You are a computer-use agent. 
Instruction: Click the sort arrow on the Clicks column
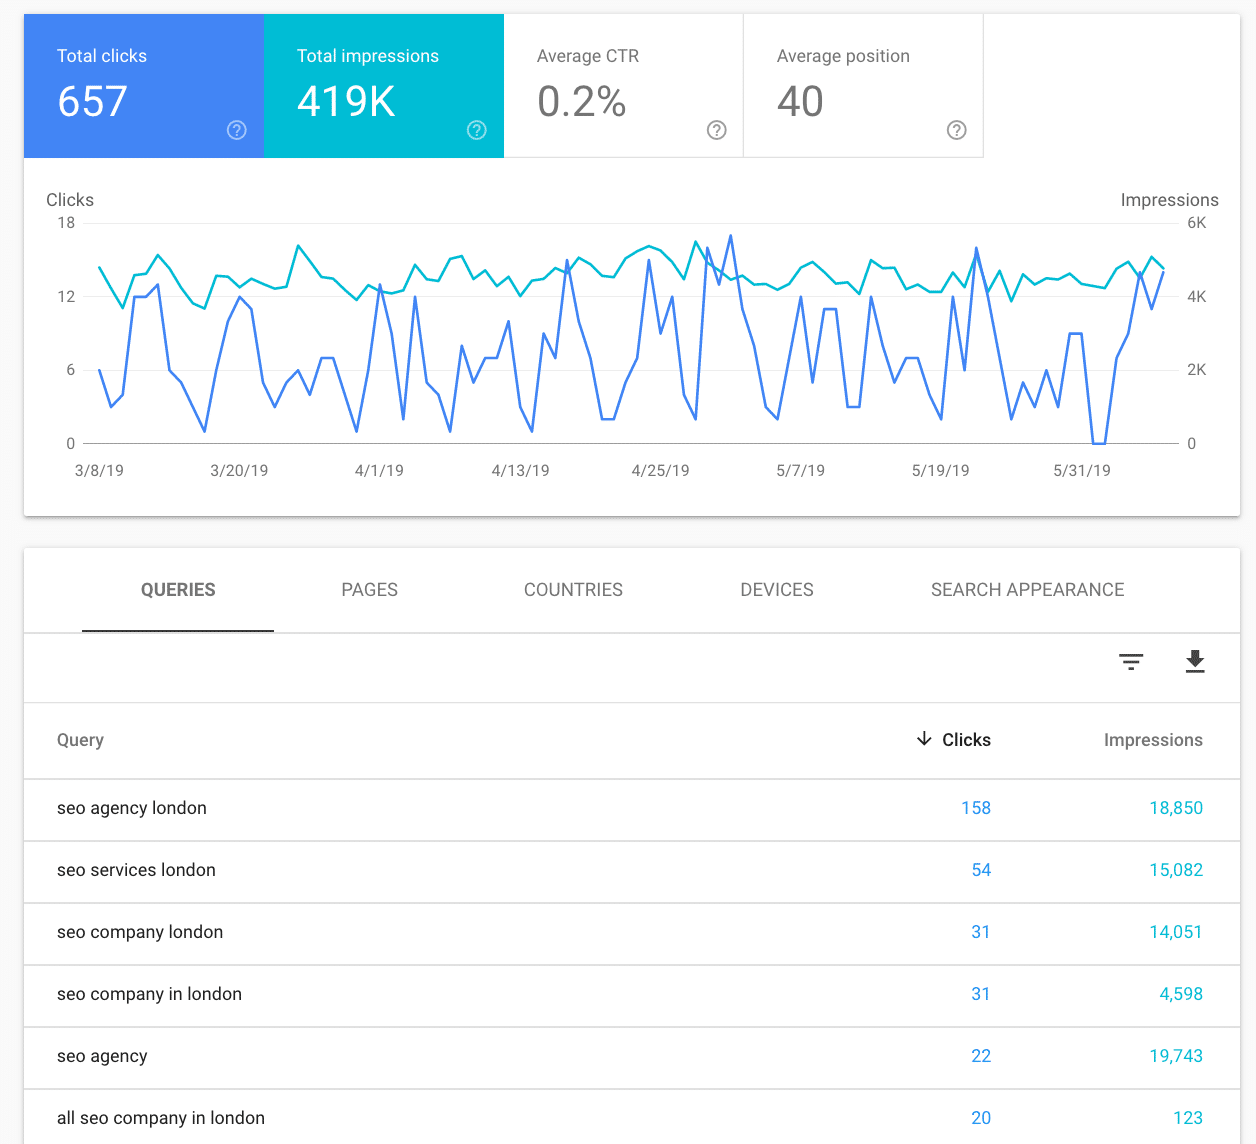point(922,739)
